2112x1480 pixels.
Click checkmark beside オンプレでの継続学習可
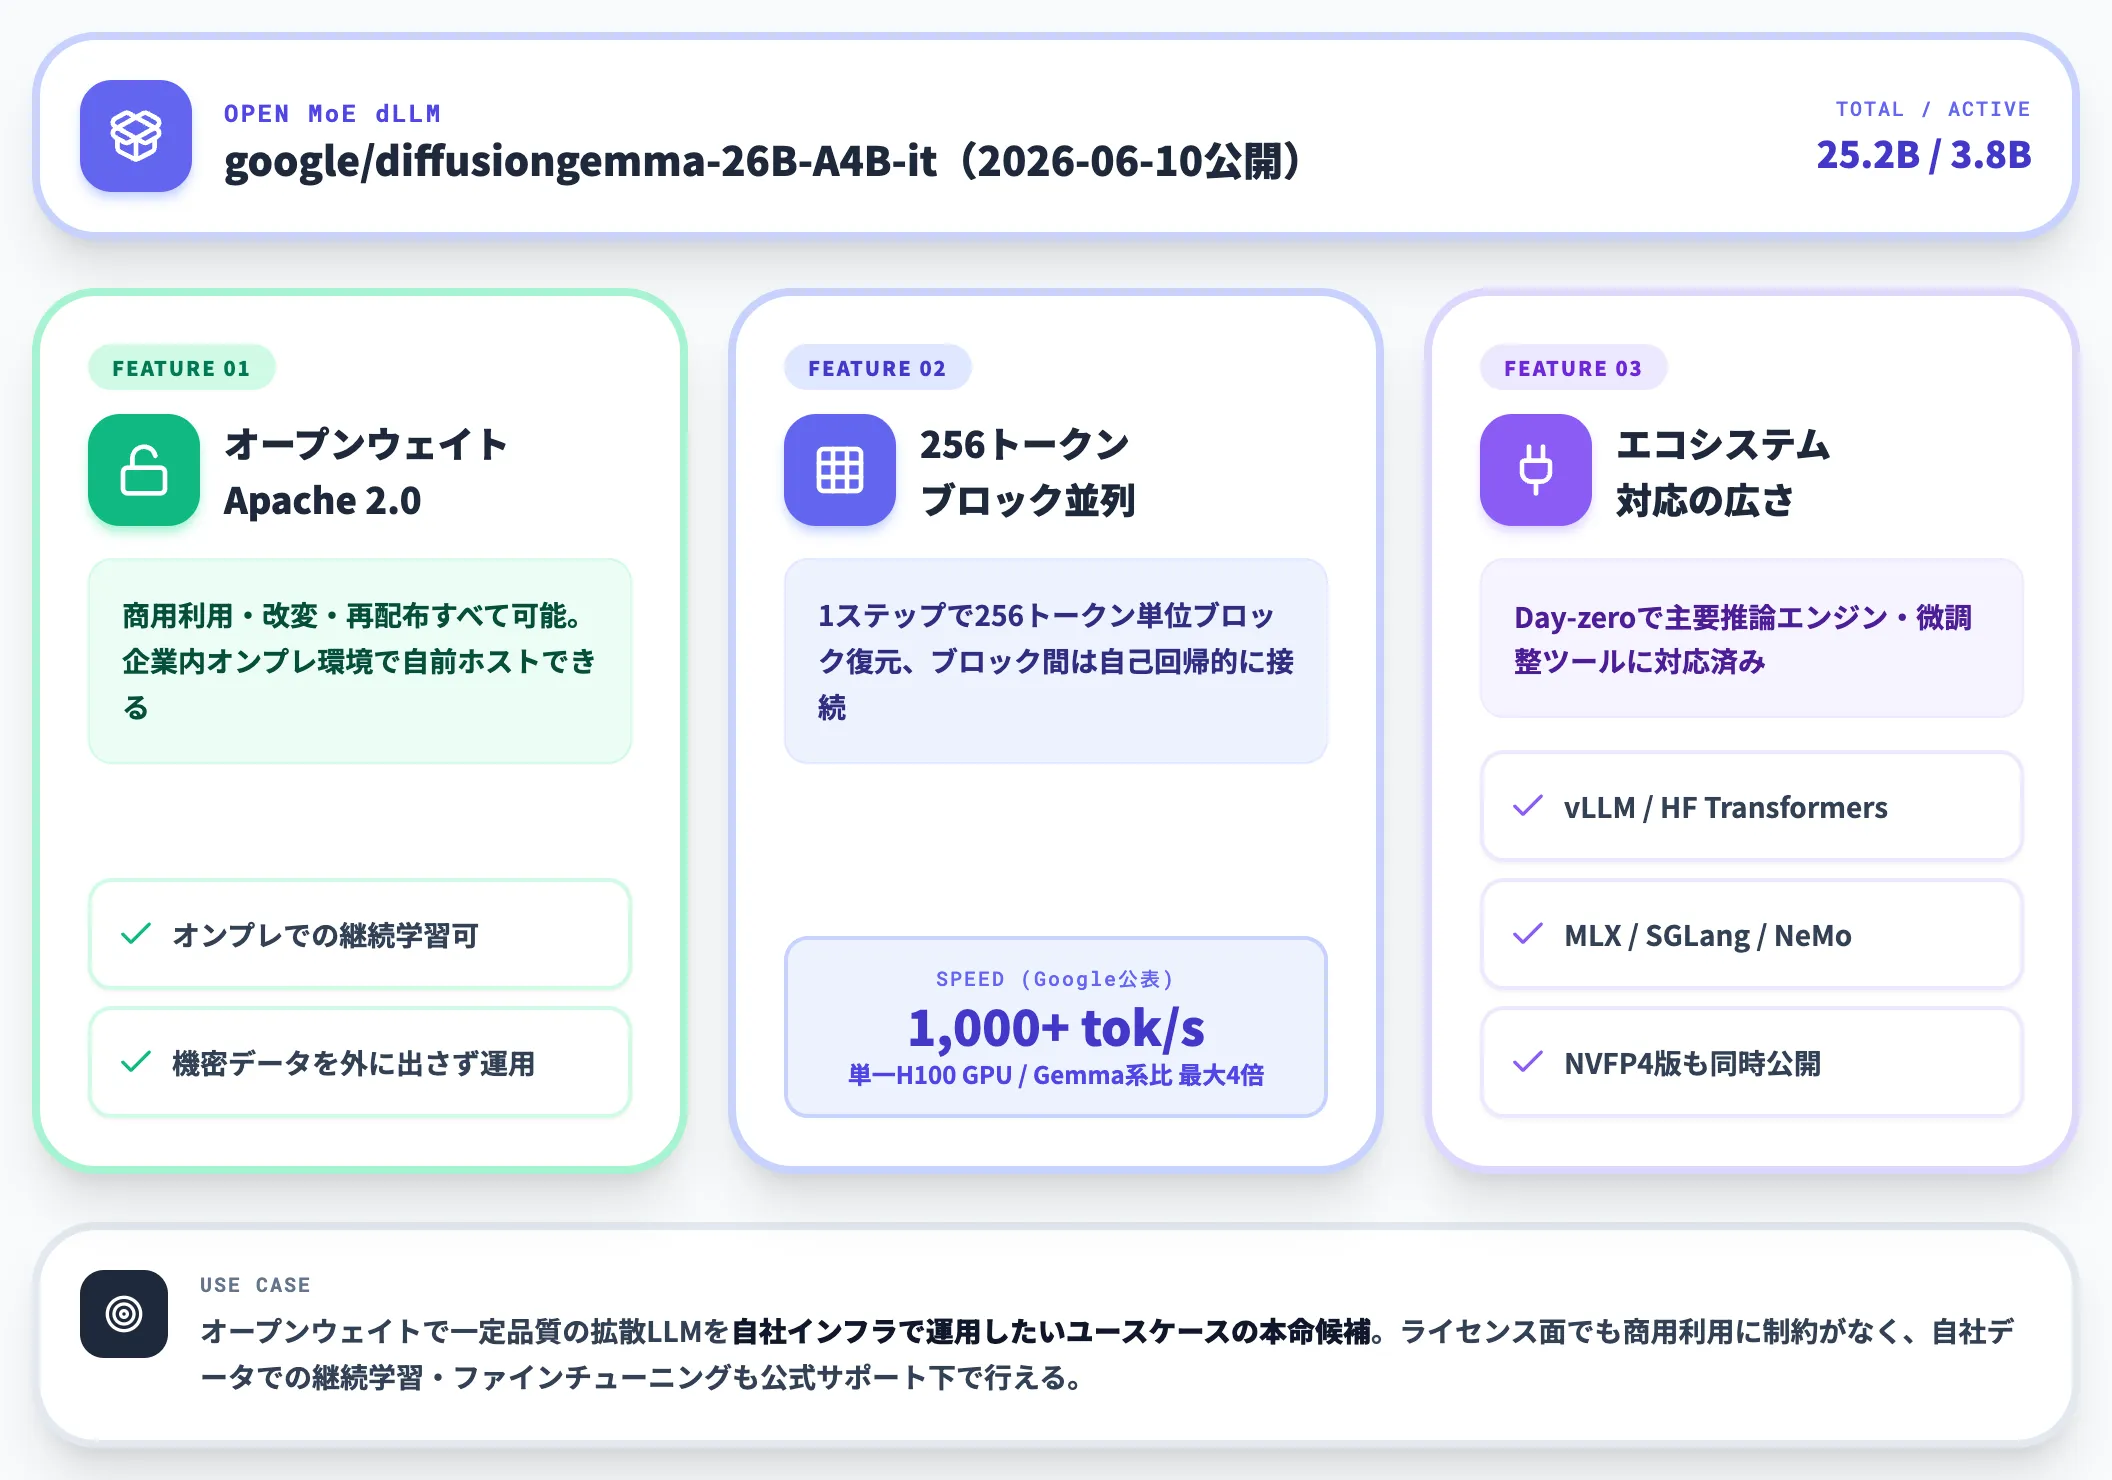tap(136, 934)
